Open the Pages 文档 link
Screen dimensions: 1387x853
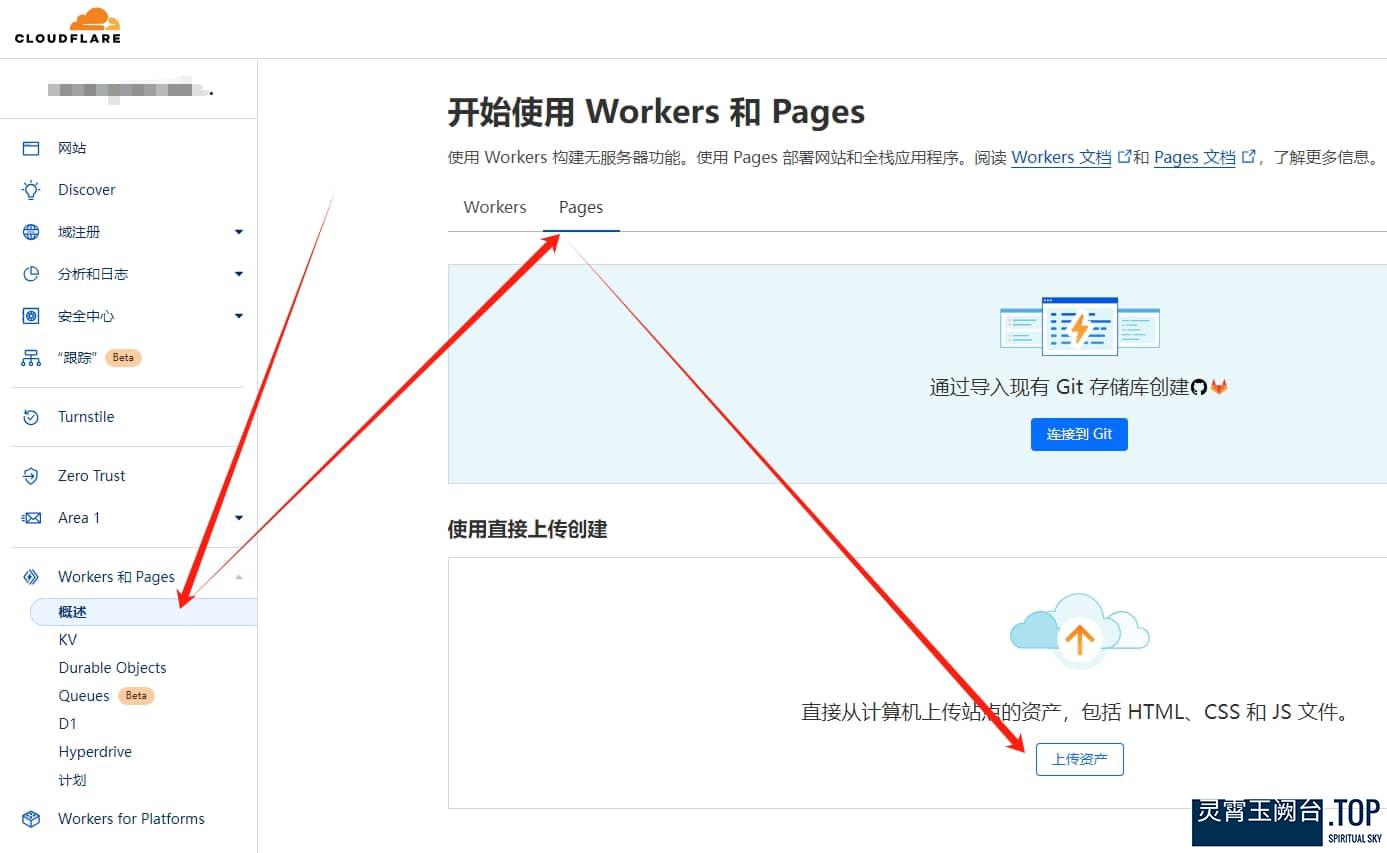tap(1194, 157)
